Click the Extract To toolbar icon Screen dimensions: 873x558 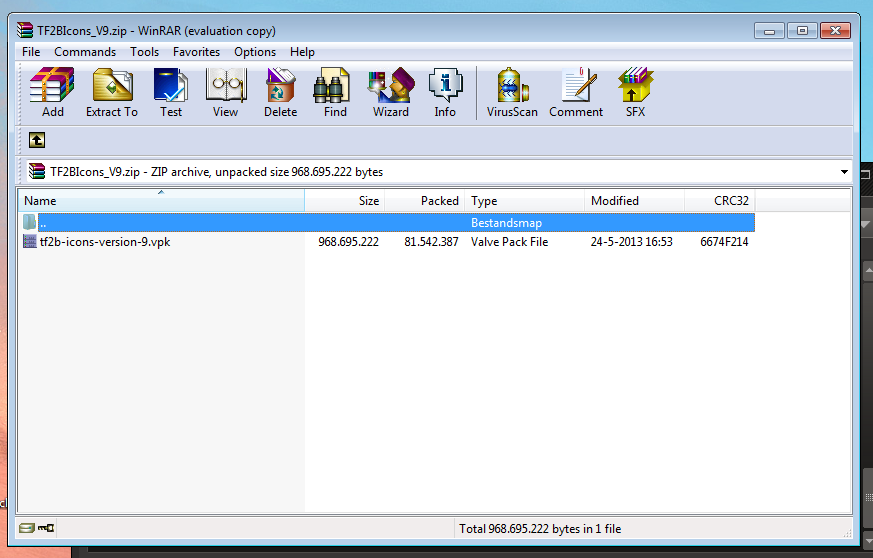click(x=112, y=92)
